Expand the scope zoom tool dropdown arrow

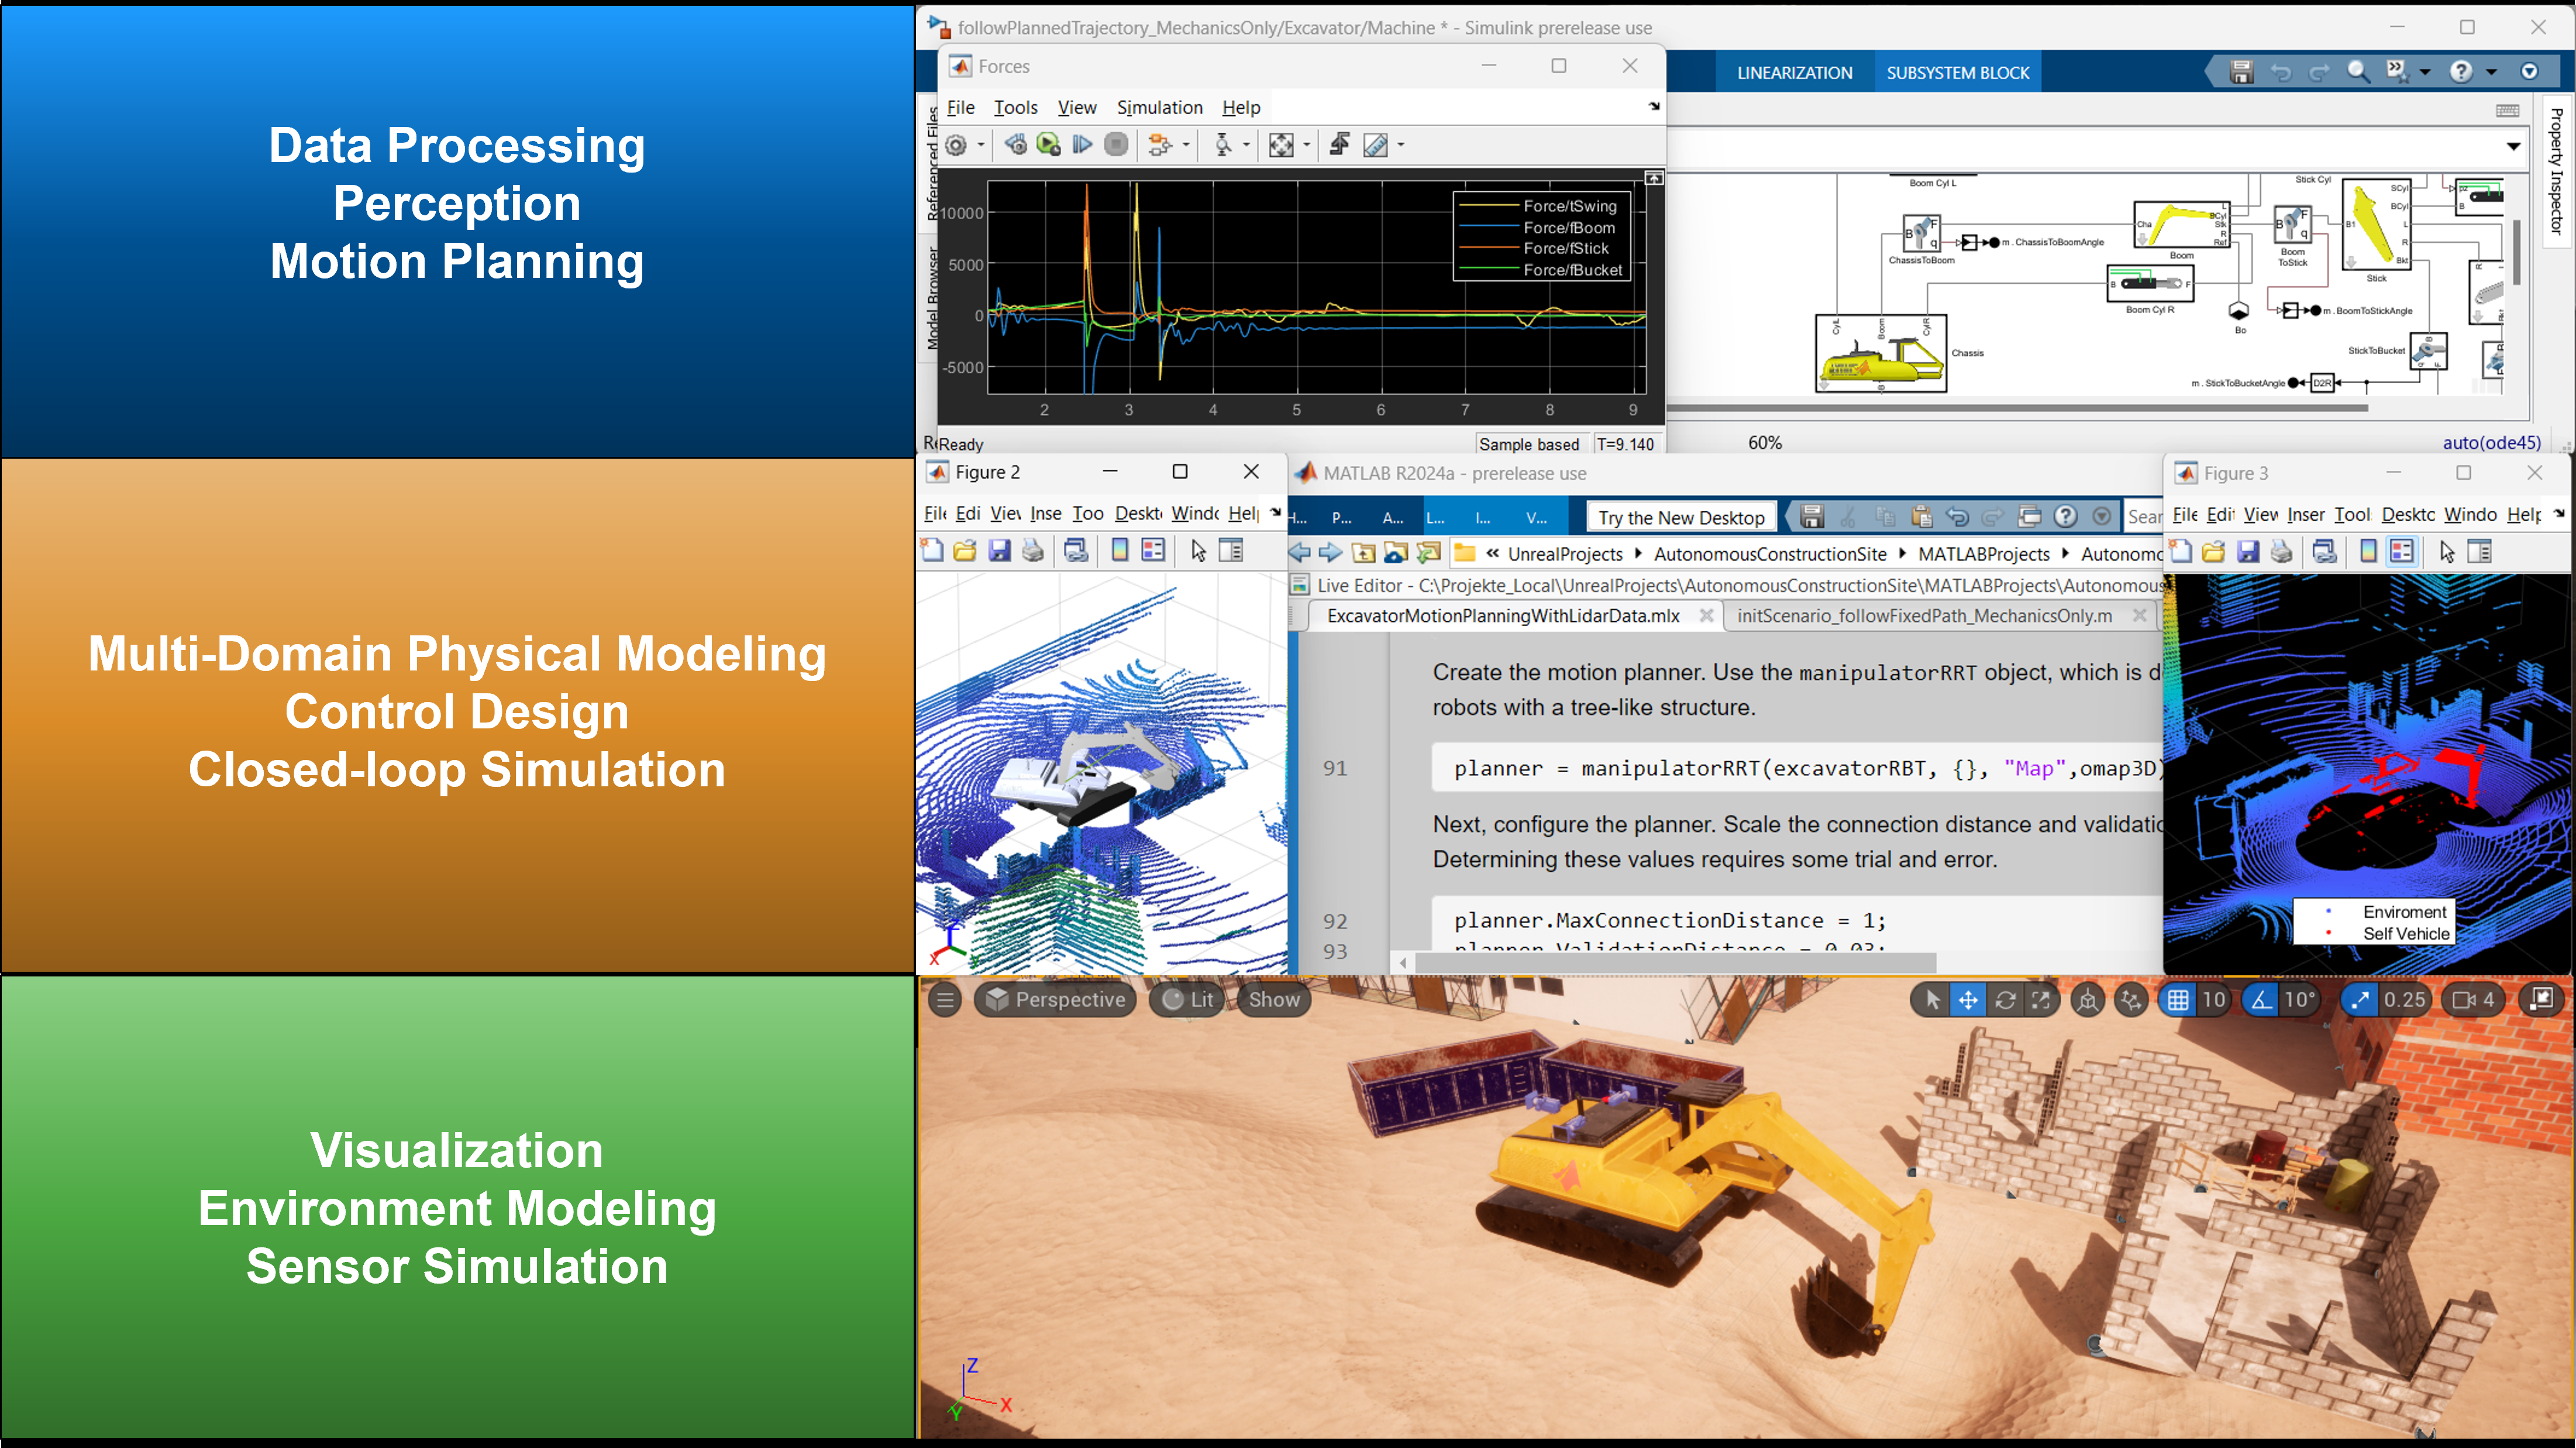1247,146
